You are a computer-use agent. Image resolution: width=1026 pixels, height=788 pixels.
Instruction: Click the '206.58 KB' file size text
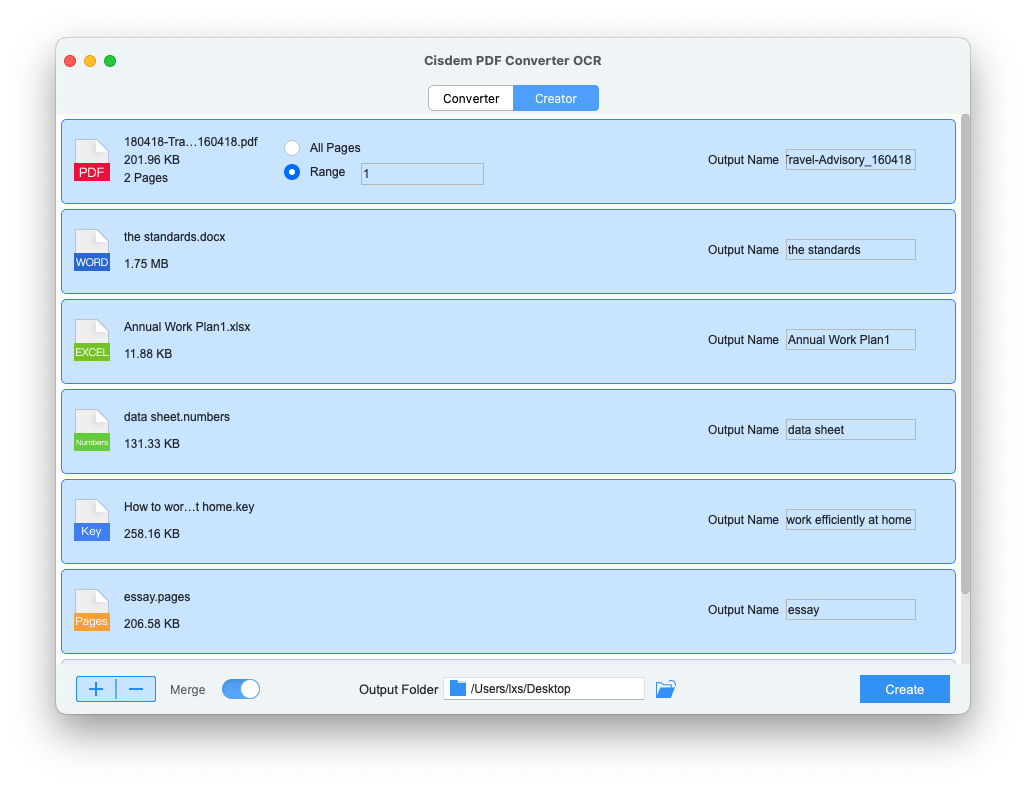[151, 624]
